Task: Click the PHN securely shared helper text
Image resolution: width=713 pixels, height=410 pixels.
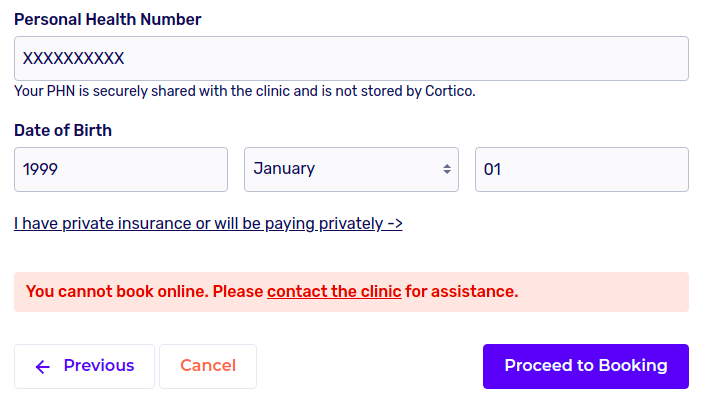Action: [245, 91]
